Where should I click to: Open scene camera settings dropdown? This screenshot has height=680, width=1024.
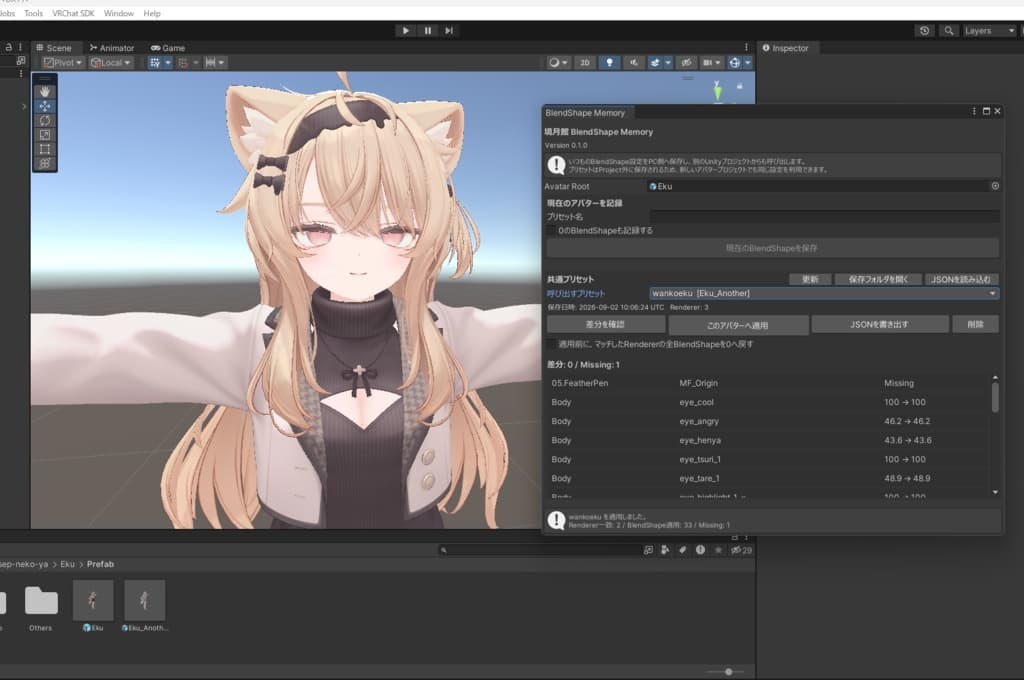pyautogui.click(x=711, y=63)
